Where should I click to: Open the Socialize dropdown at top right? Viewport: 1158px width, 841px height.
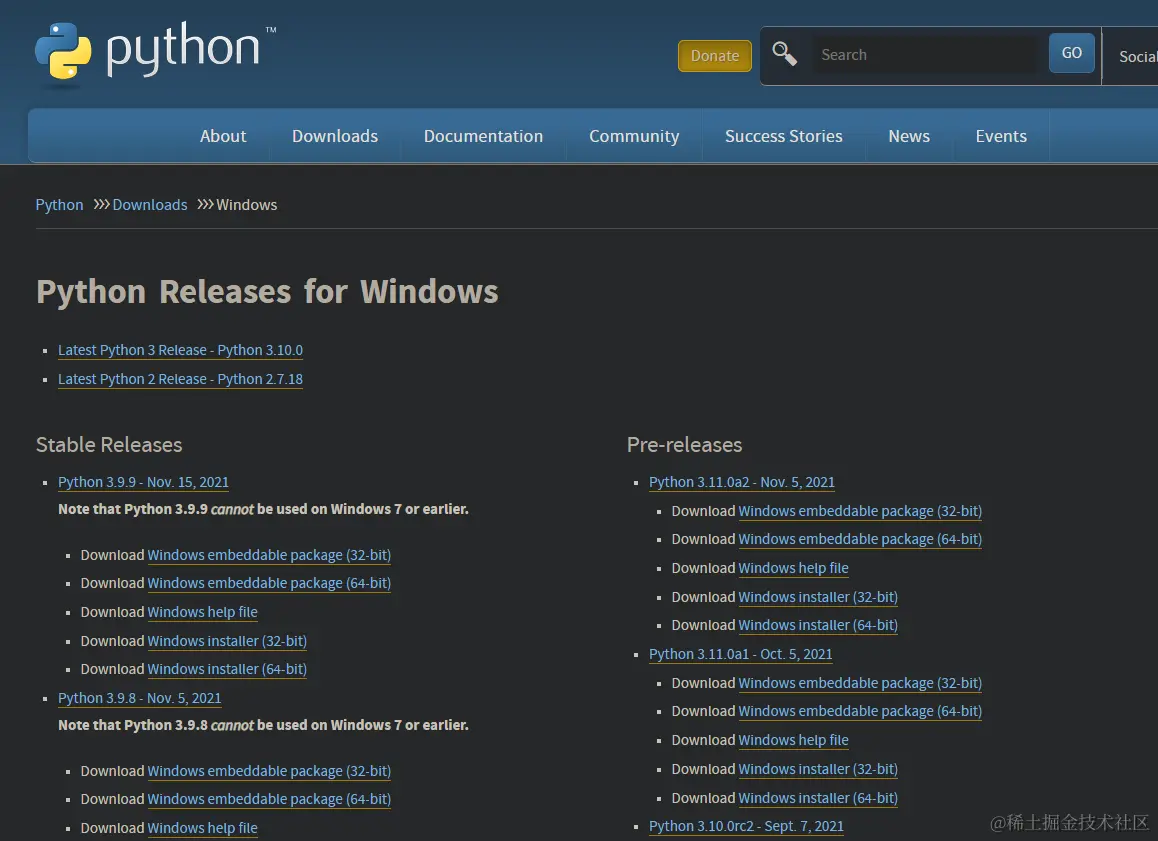pos(1137,56)
